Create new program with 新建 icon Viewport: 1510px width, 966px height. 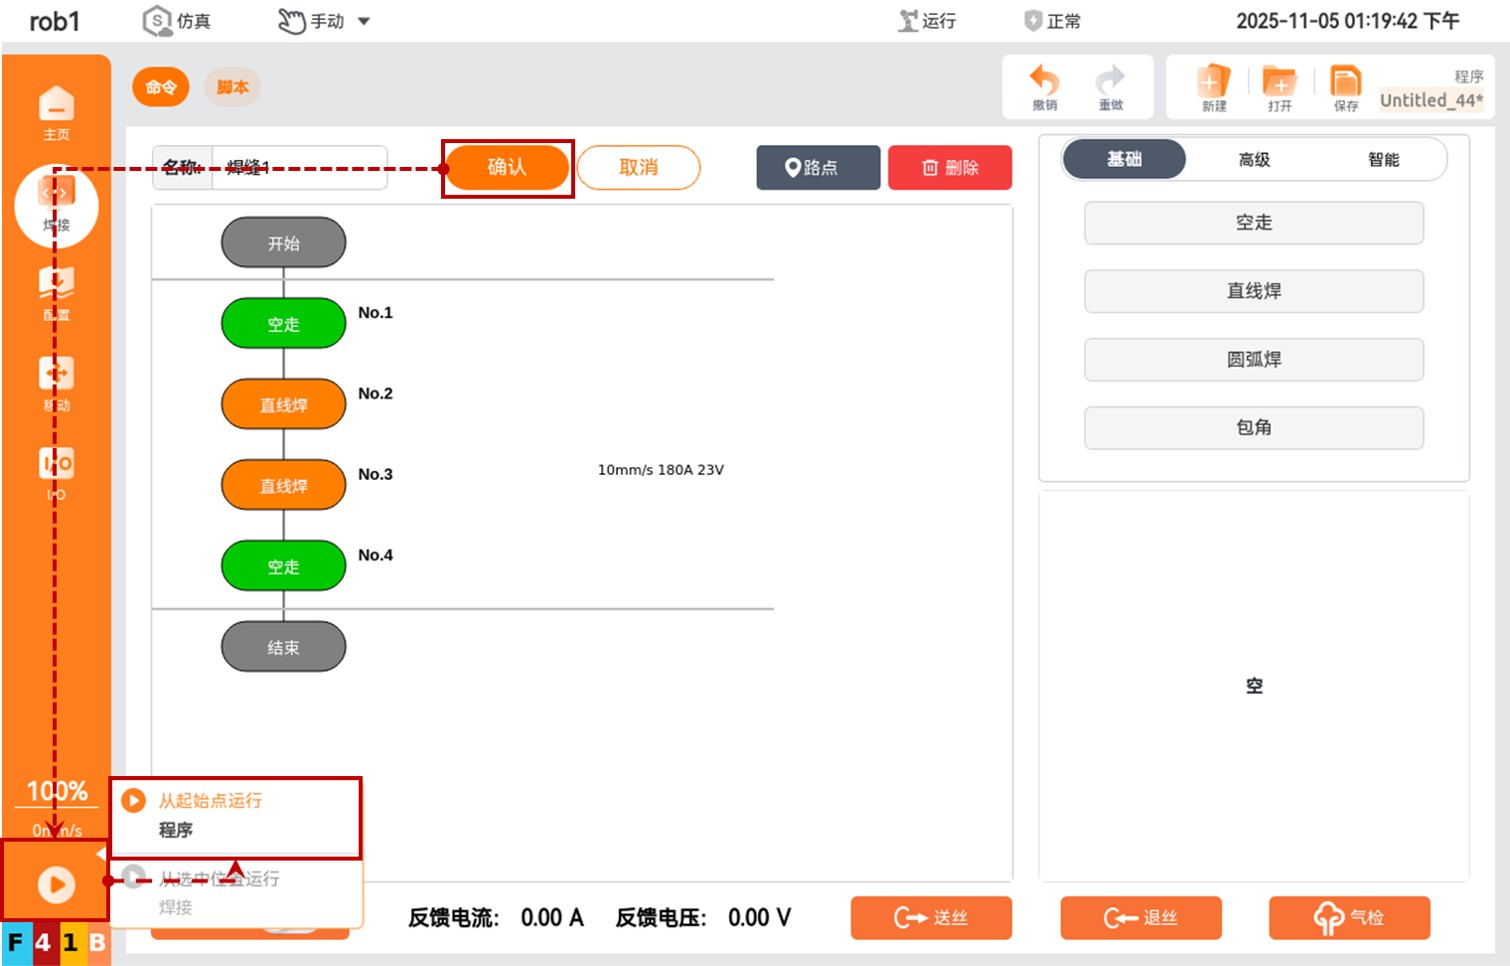coord(1213,87)
